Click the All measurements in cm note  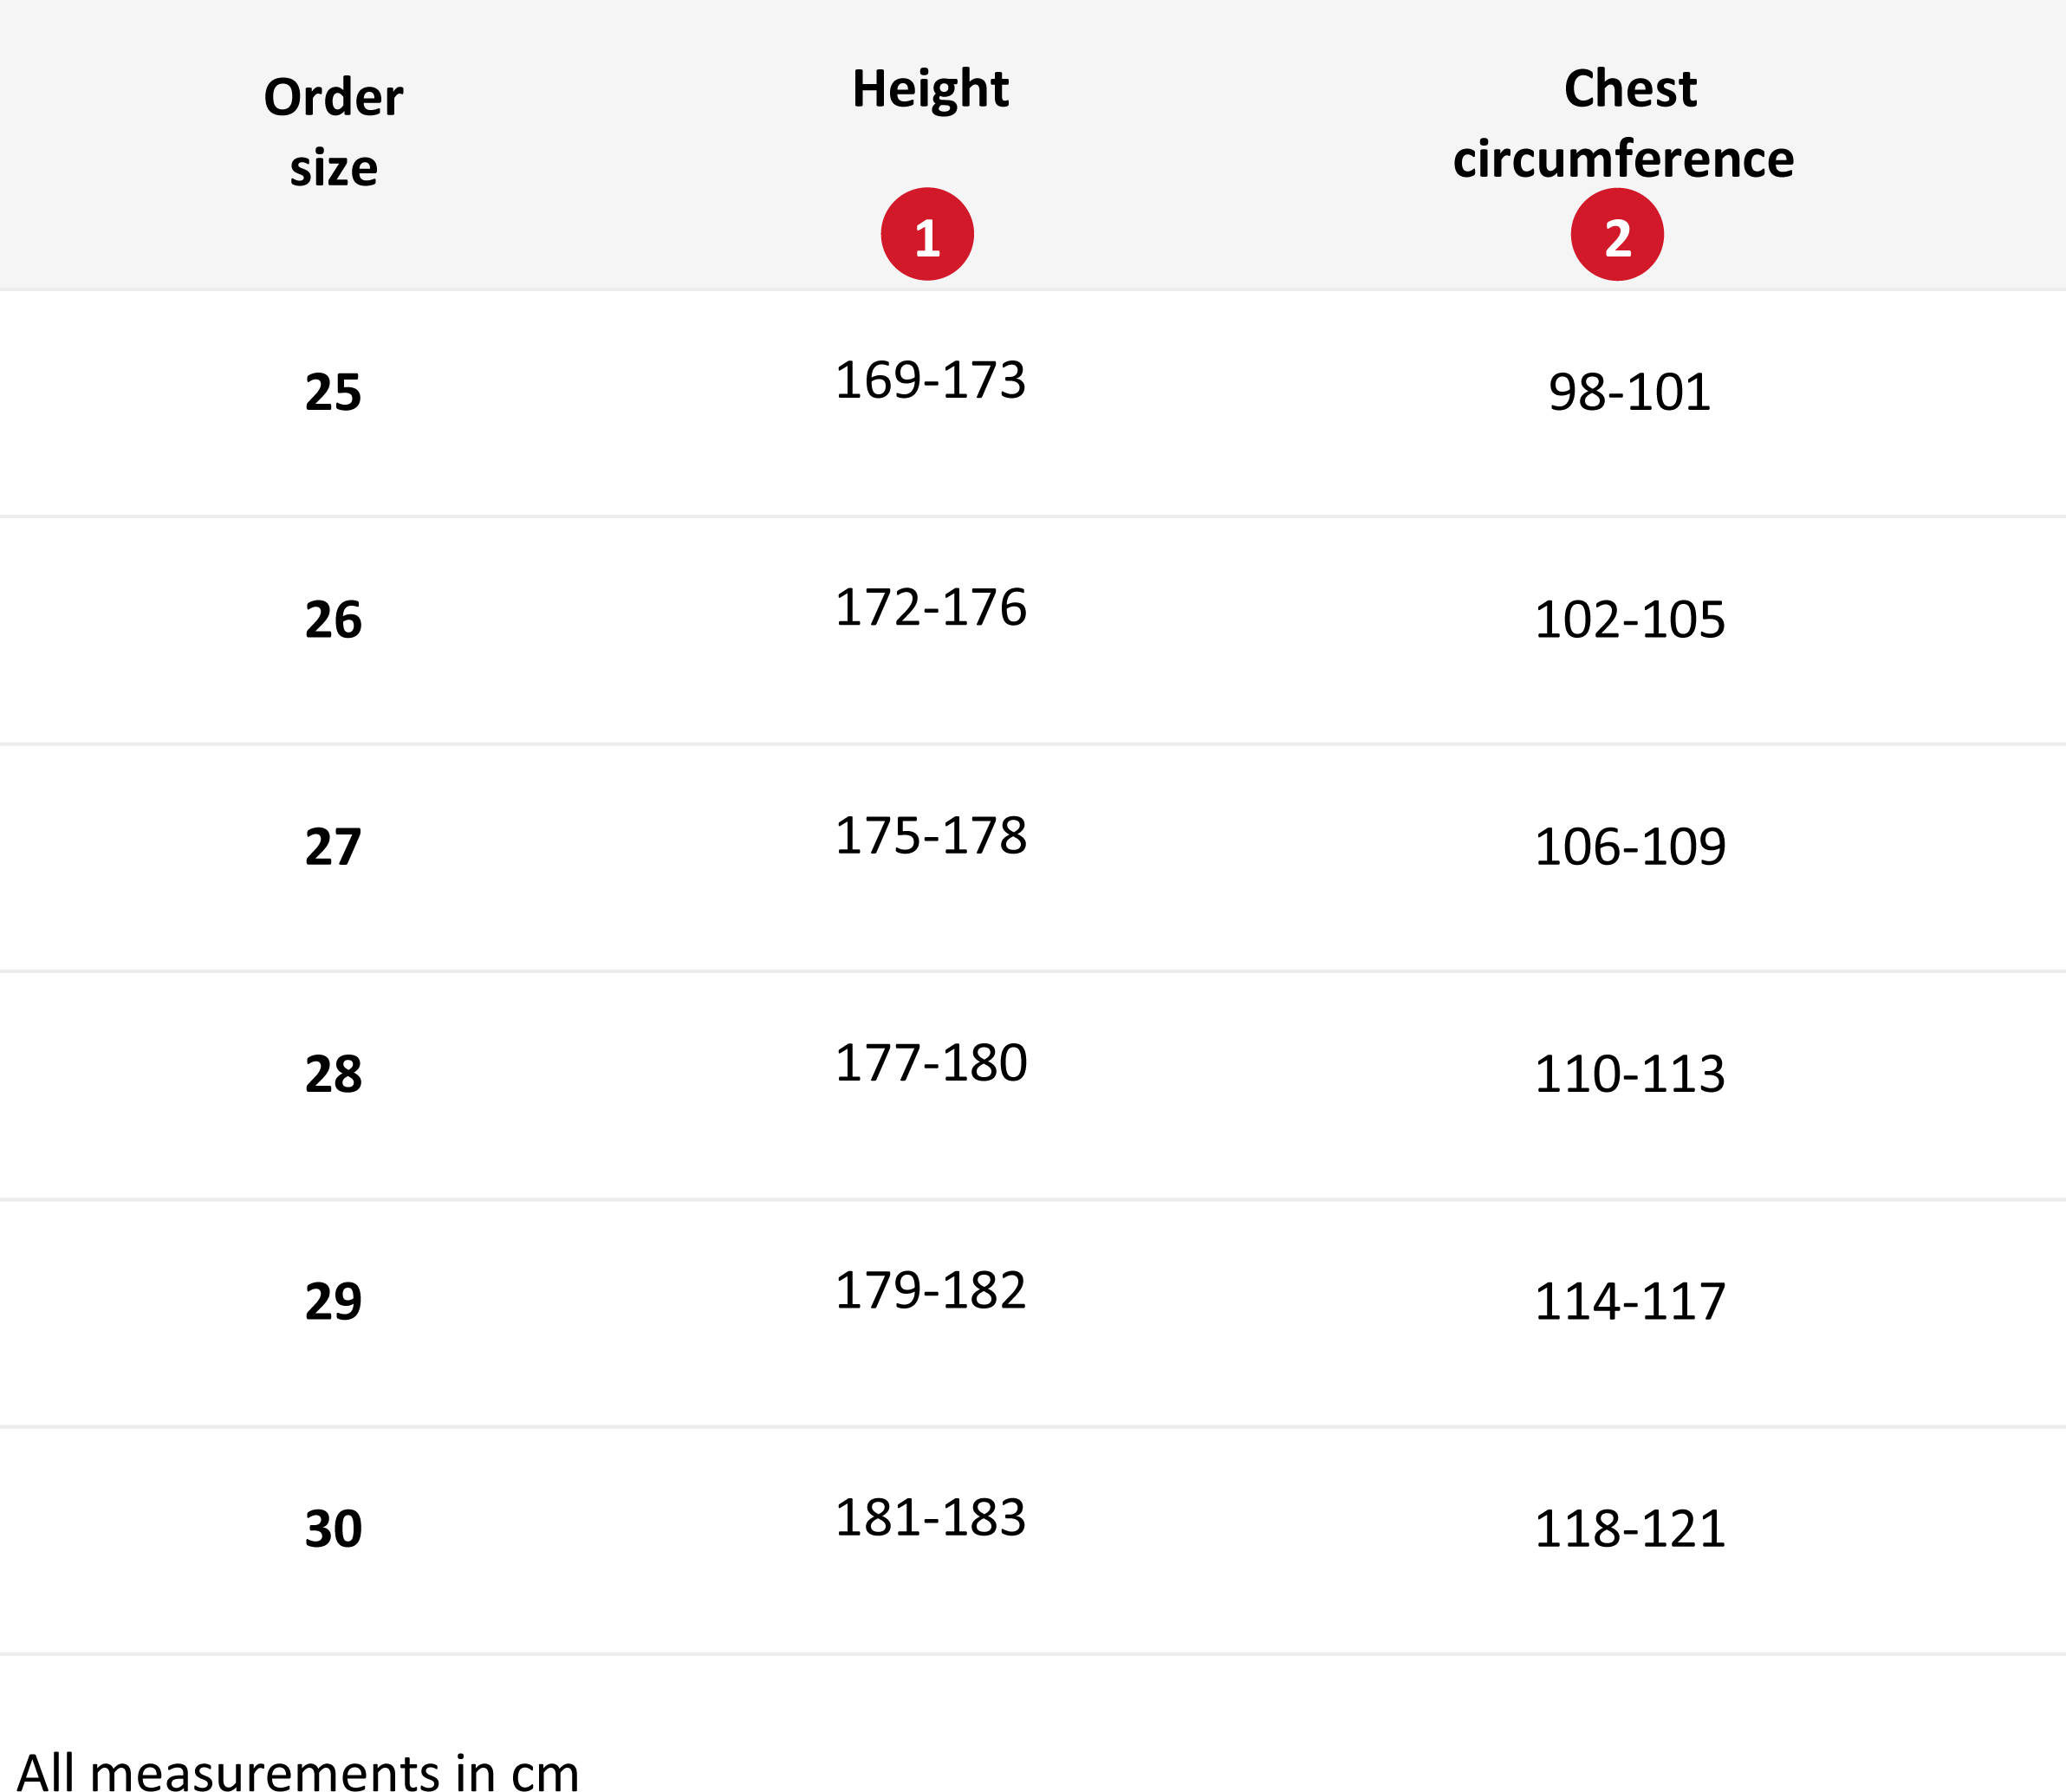[x=298, y=1771]
